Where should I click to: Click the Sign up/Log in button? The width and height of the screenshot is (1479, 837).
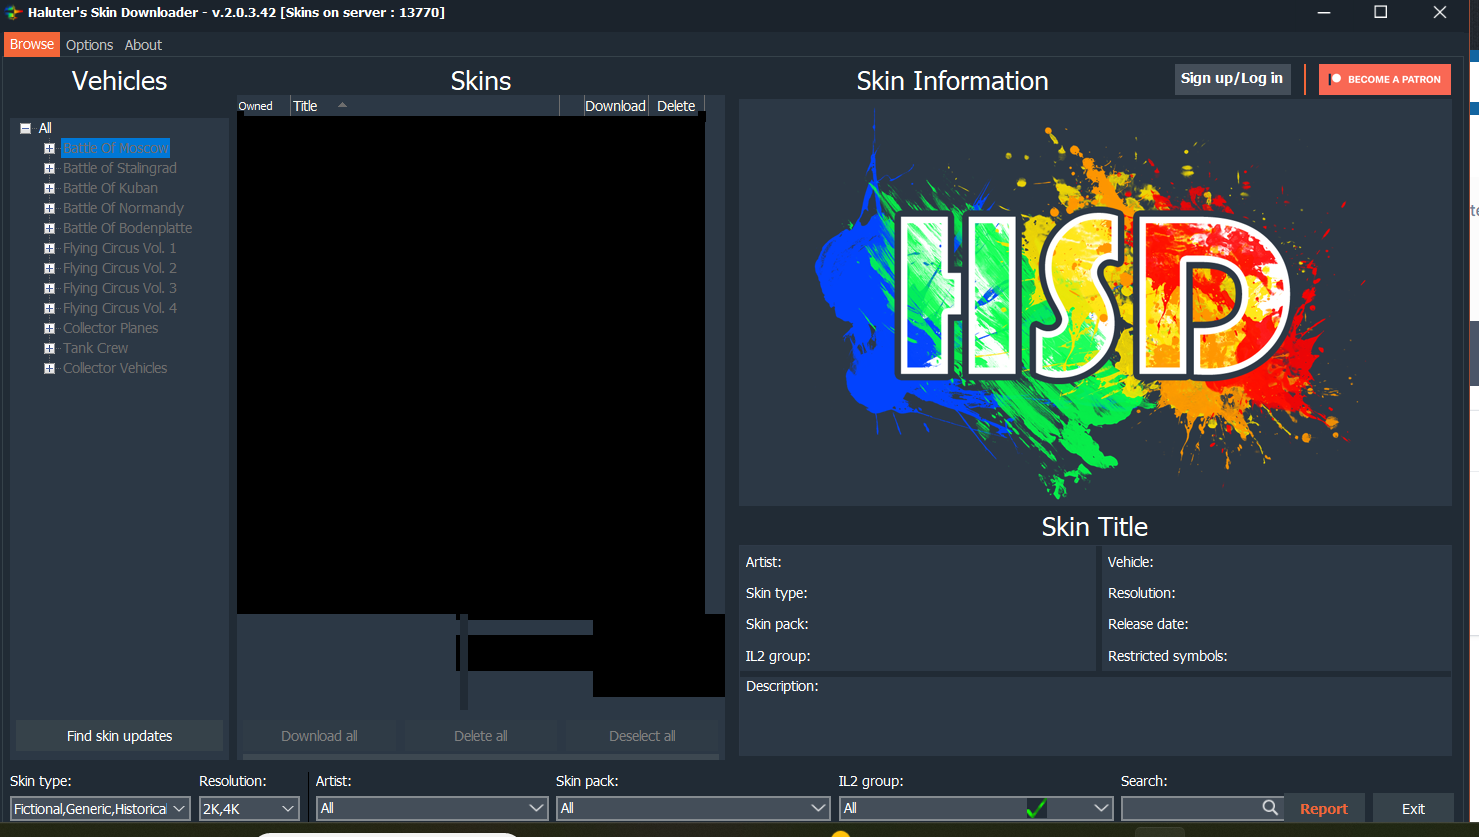[1231, 79]
